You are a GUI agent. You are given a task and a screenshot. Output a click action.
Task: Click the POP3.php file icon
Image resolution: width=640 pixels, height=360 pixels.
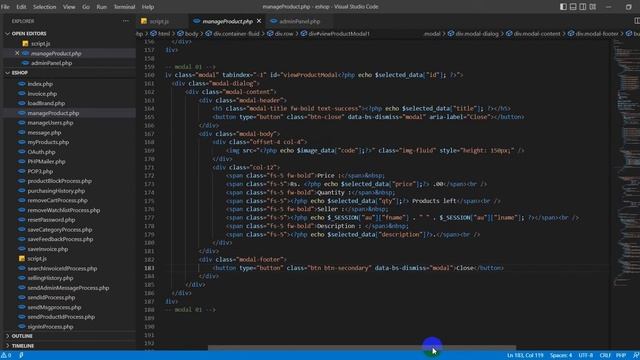click(22, 171)
